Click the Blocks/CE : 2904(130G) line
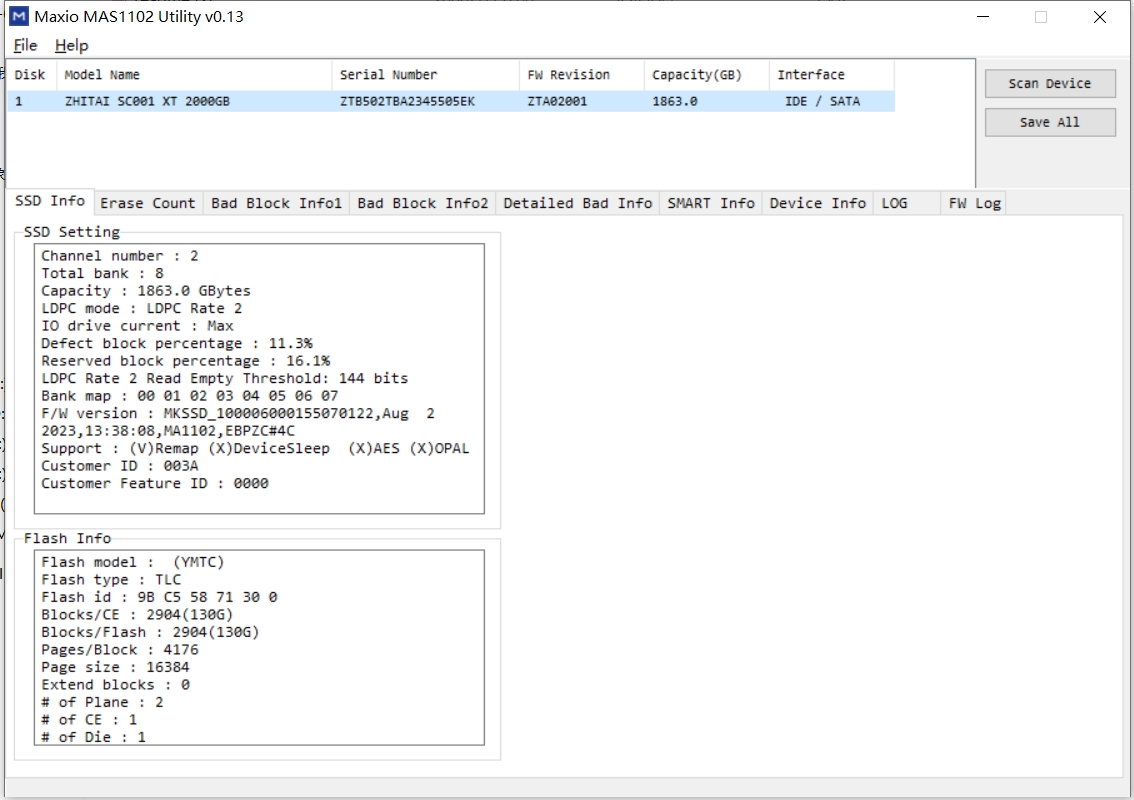1134x800 pixels. point(137,615)
